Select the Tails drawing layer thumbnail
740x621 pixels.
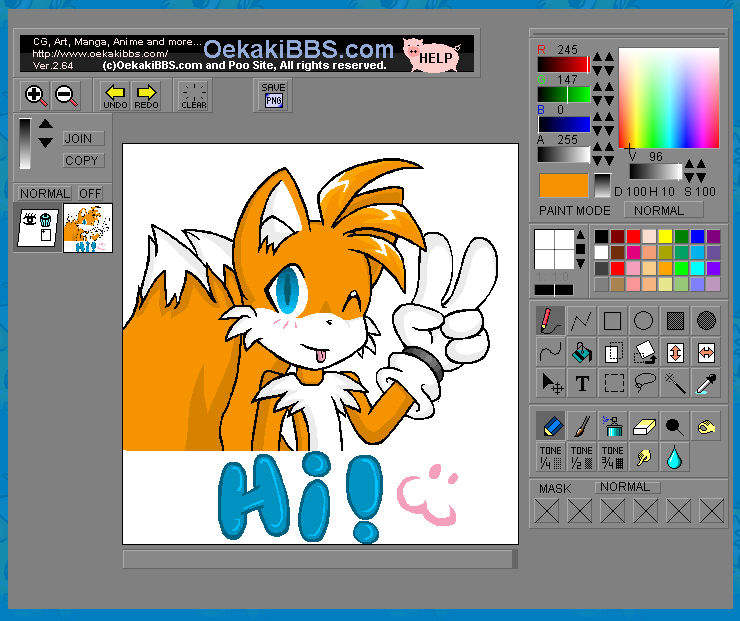coord(88,228)
